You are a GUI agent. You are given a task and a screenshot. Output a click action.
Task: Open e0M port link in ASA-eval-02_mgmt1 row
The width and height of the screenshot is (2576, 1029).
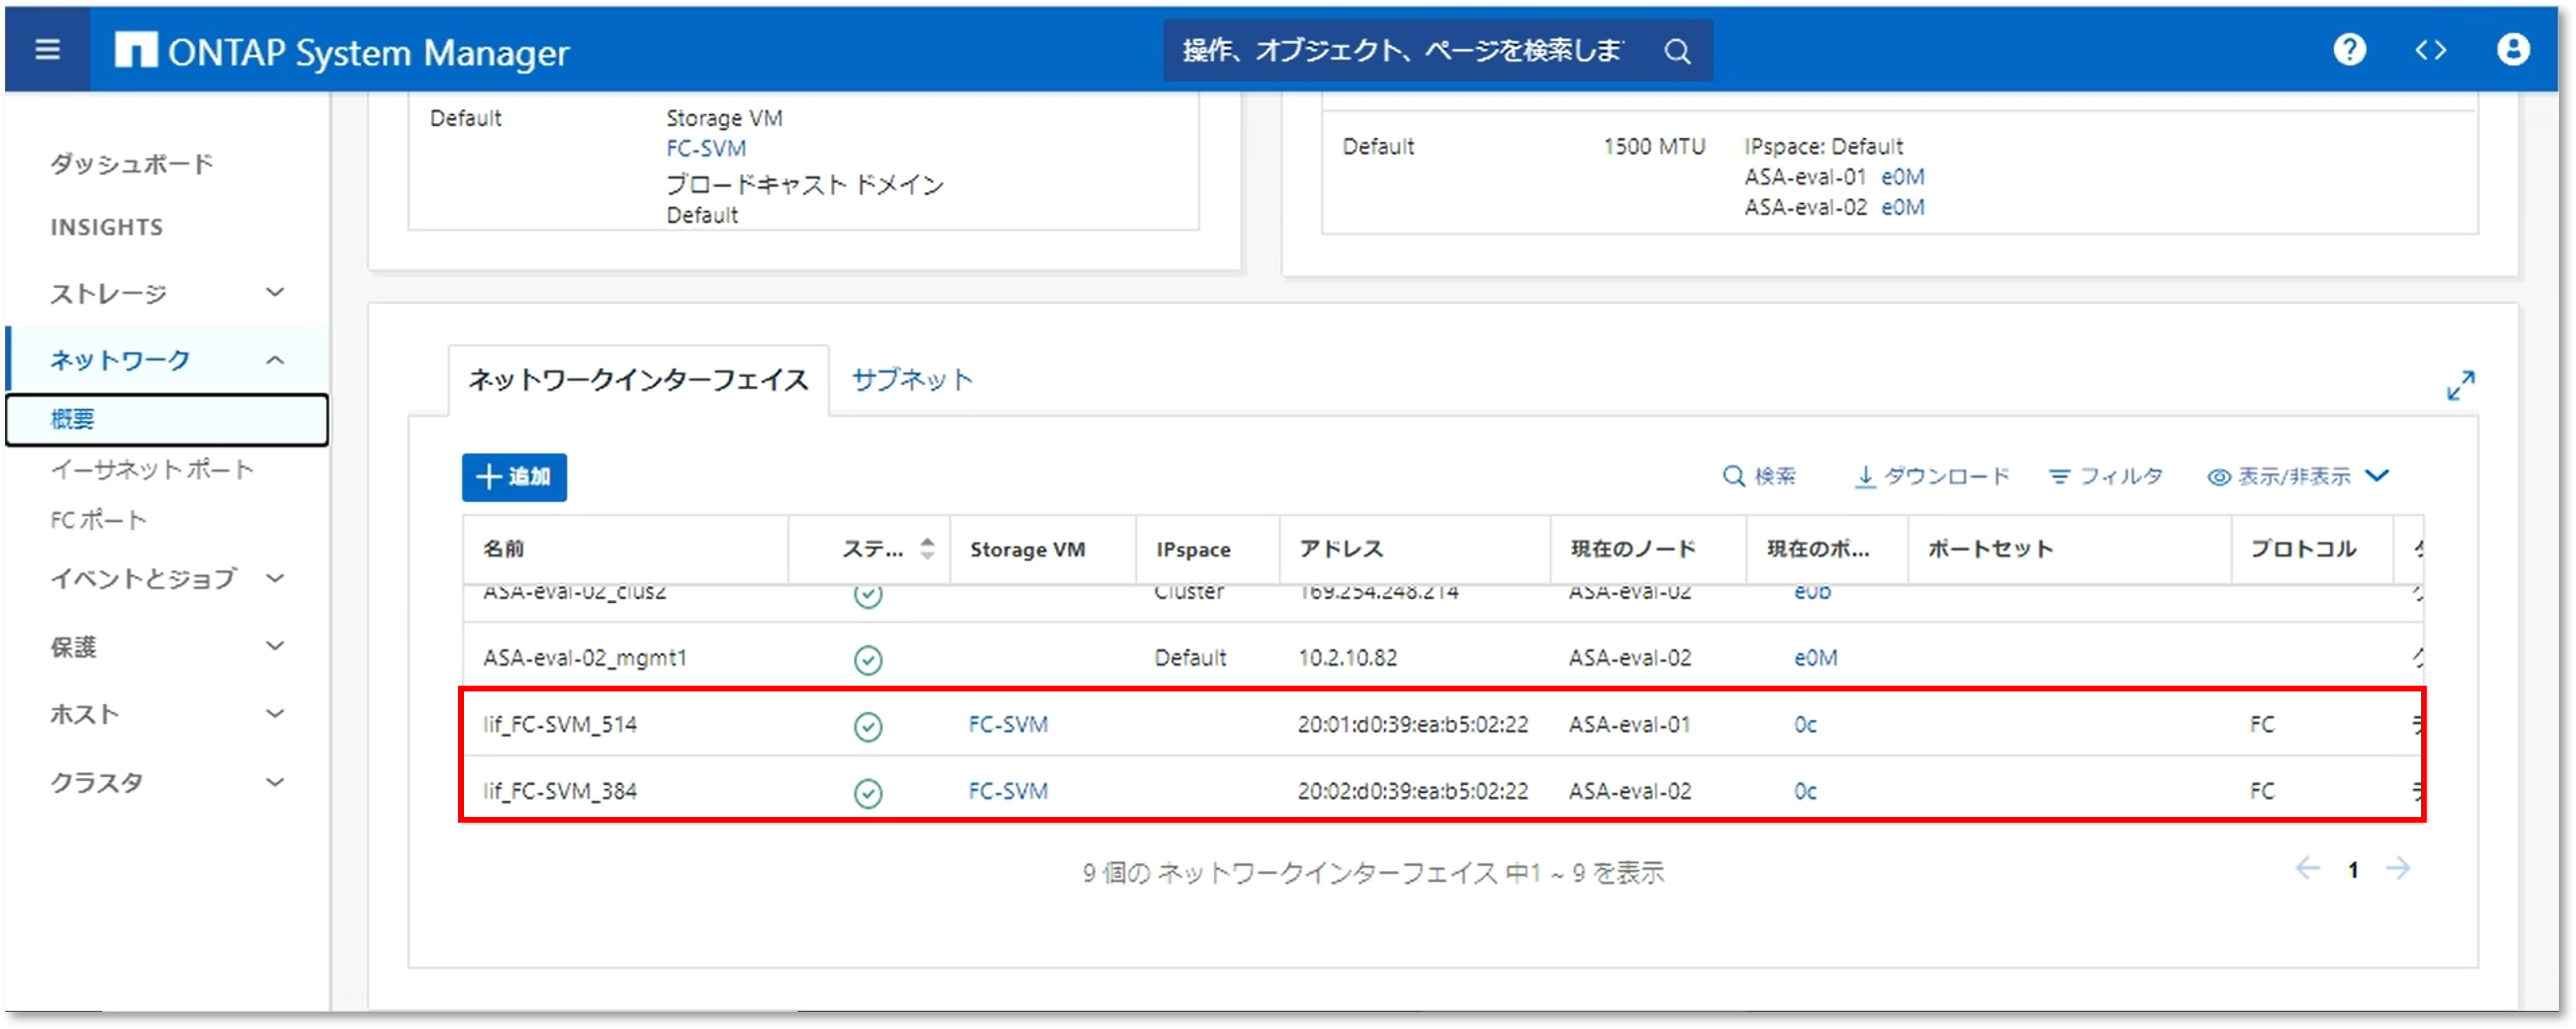tap(1815, 658)
